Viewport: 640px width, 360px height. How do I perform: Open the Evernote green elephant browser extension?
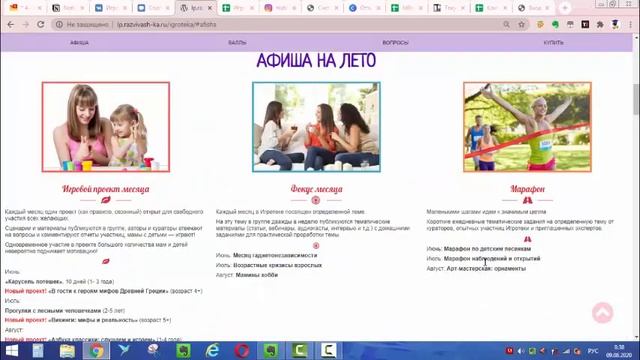(x=555, y=24)
